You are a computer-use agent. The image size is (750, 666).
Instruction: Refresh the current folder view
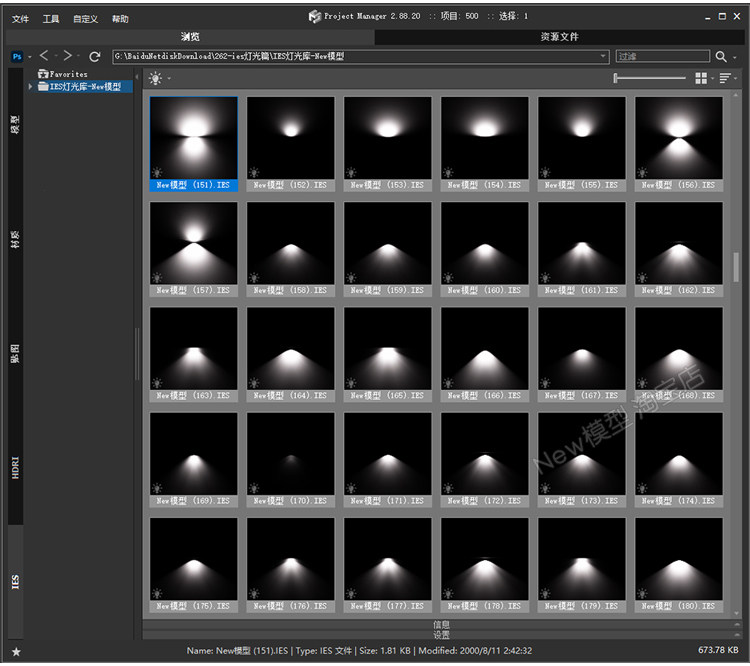95,57
